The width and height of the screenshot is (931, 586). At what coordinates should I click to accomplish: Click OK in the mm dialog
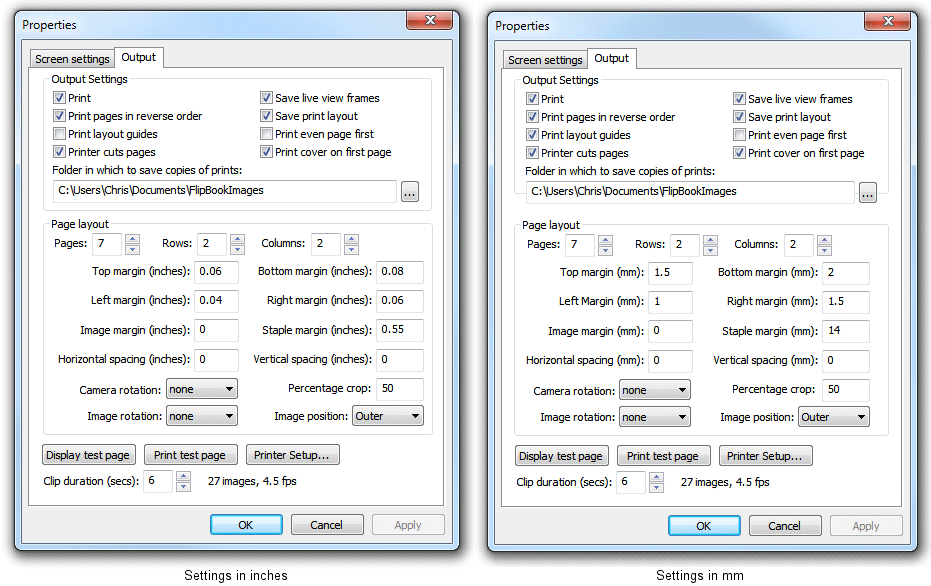[x=704, y=526]
